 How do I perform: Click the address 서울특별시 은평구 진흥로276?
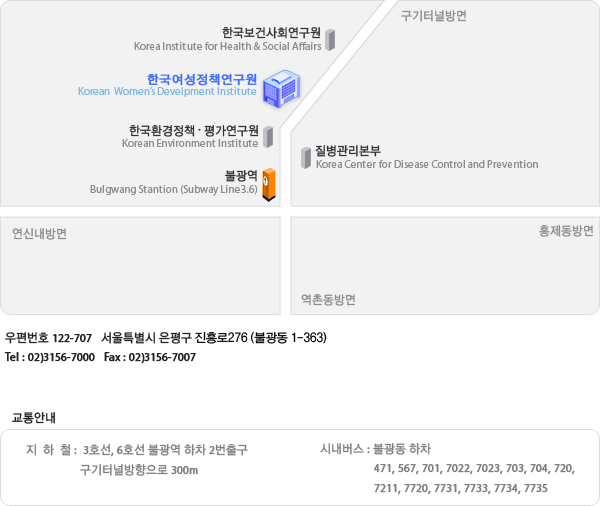(174, 338)
